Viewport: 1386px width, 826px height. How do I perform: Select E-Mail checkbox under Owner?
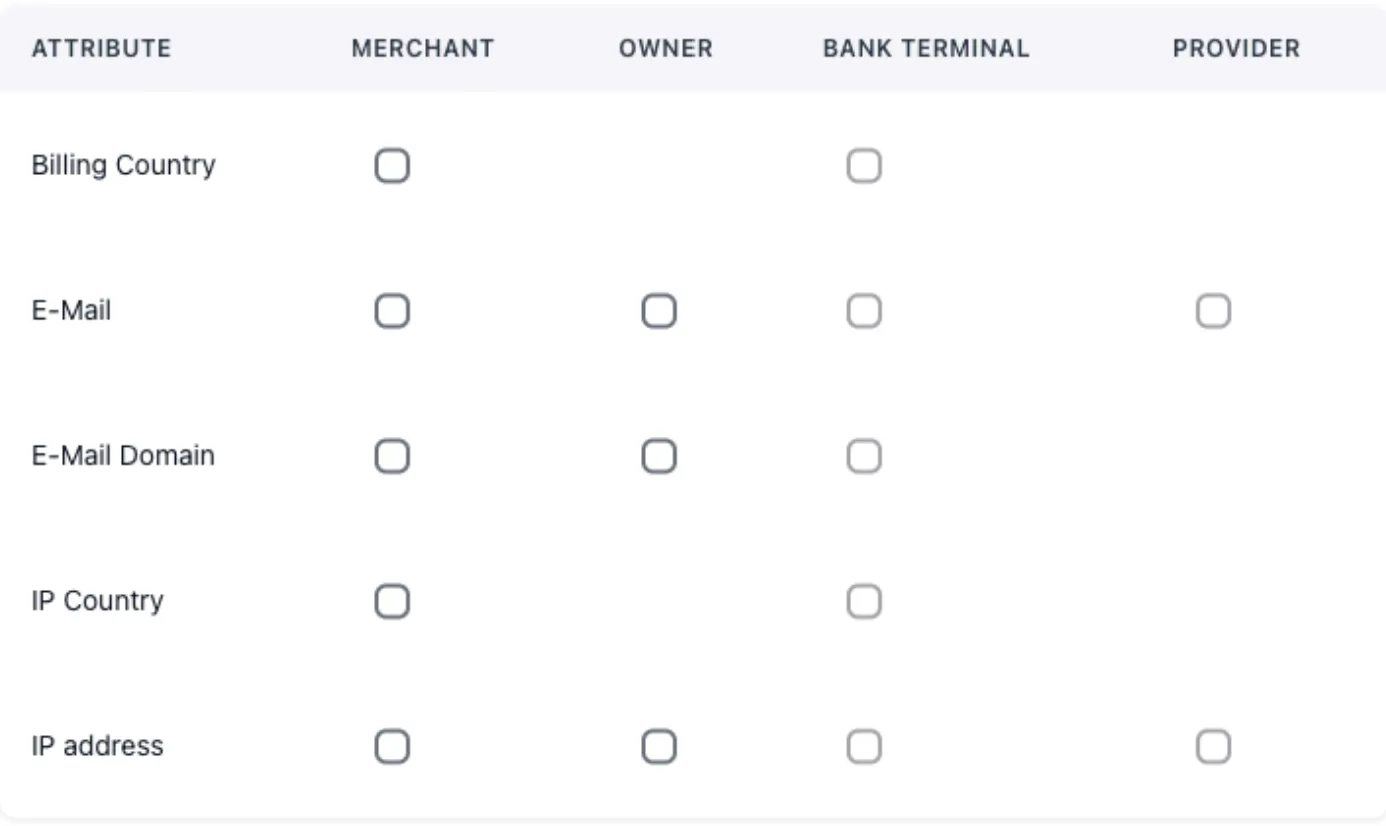[659, 312]
